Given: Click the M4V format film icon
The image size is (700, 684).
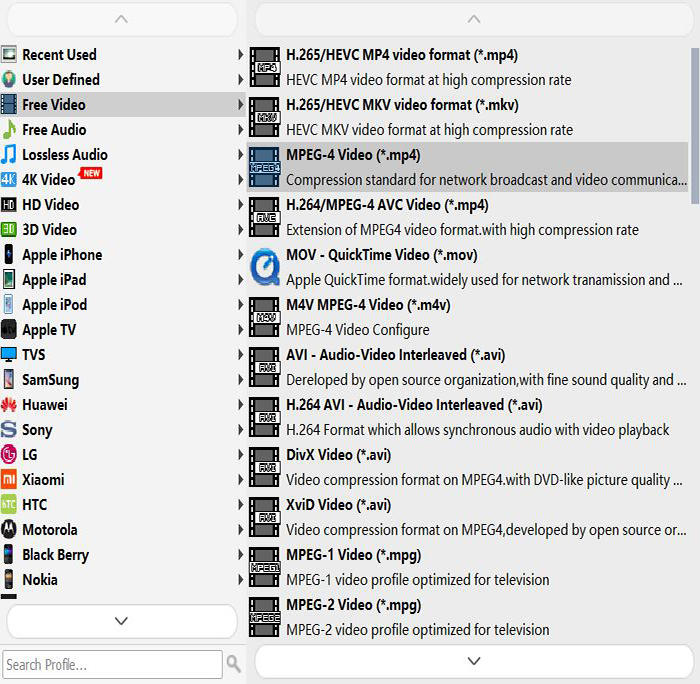Looking at the screenshot, I should click(265, 317).
